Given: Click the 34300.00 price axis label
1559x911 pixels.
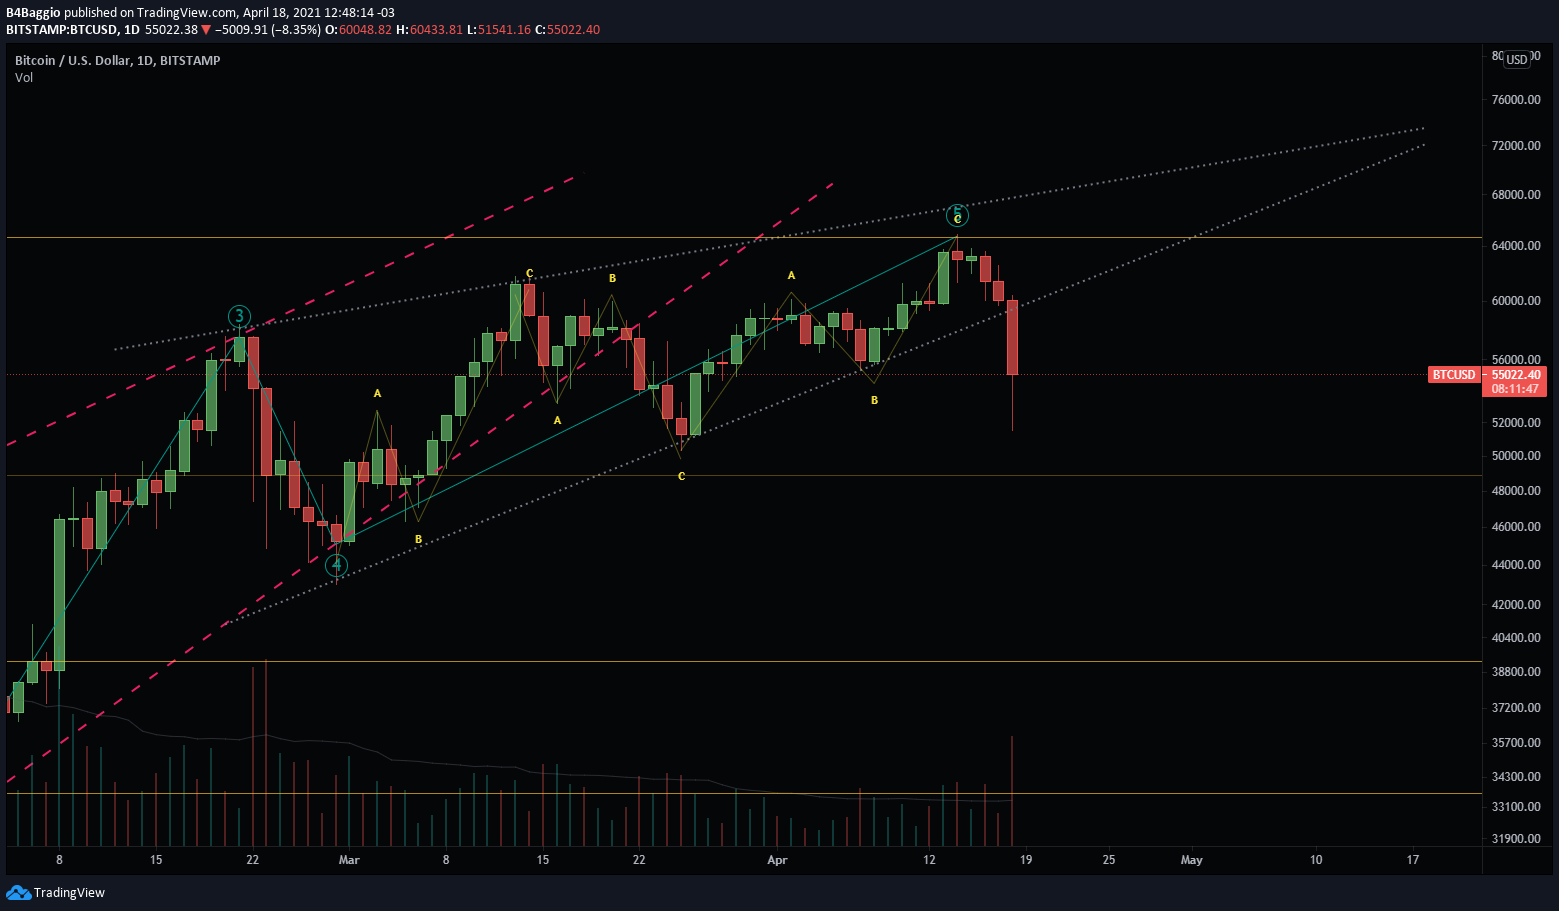Looking at the screenshot, I should tap(1516, 777).
